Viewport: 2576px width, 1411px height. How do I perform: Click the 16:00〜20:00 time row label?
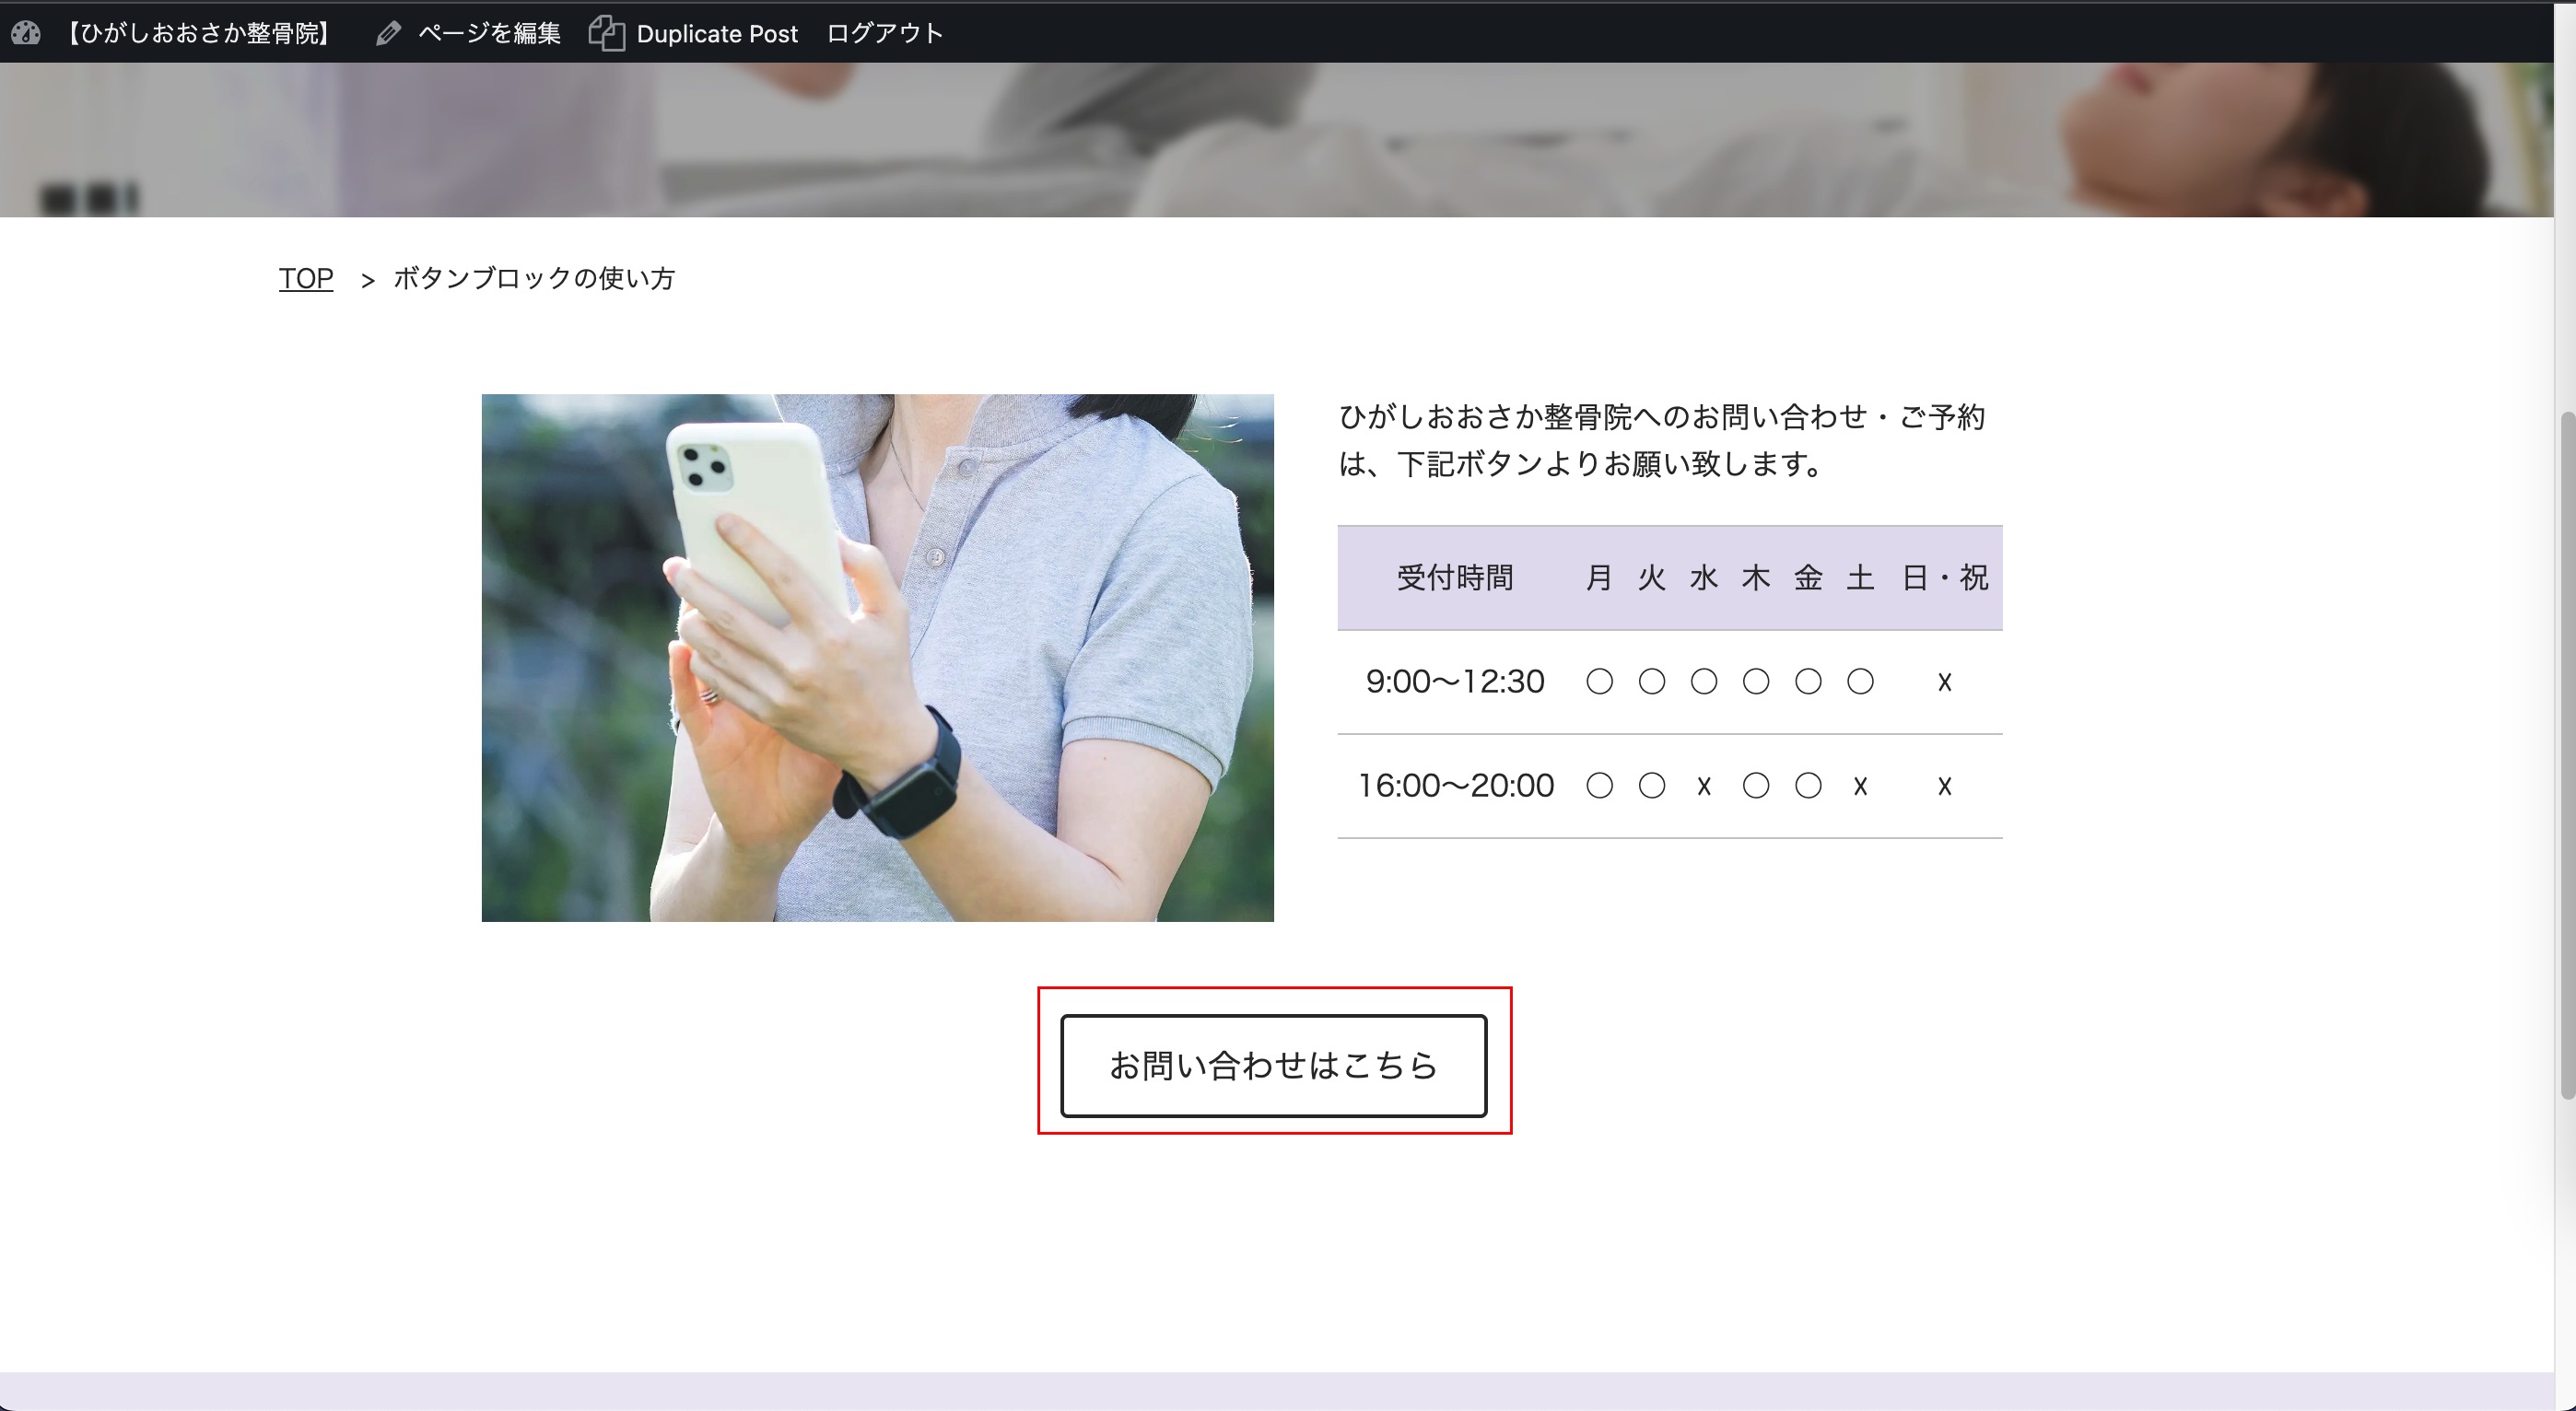coord(1454,786)
